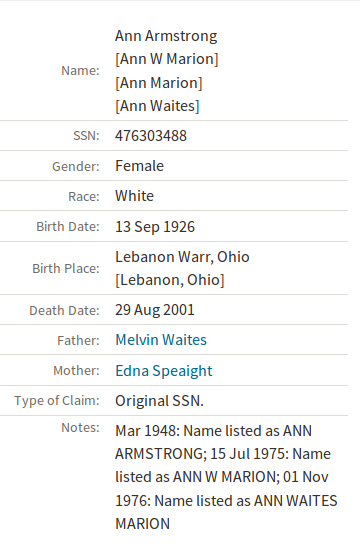The width and height of the screenshot is (360, 546).
Task: Click the Notes: label
Action: (80, 428)
